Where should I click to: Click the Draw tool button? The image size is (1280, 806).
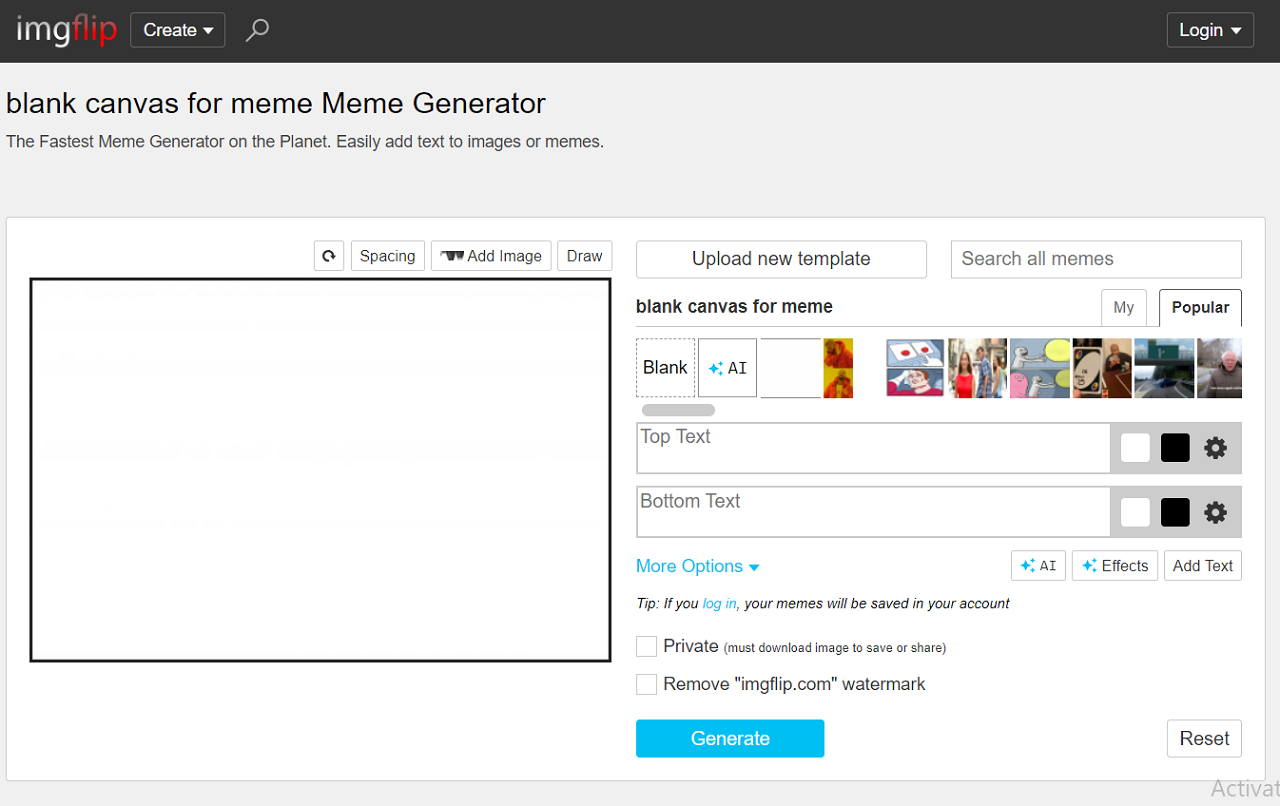(584, 255)
